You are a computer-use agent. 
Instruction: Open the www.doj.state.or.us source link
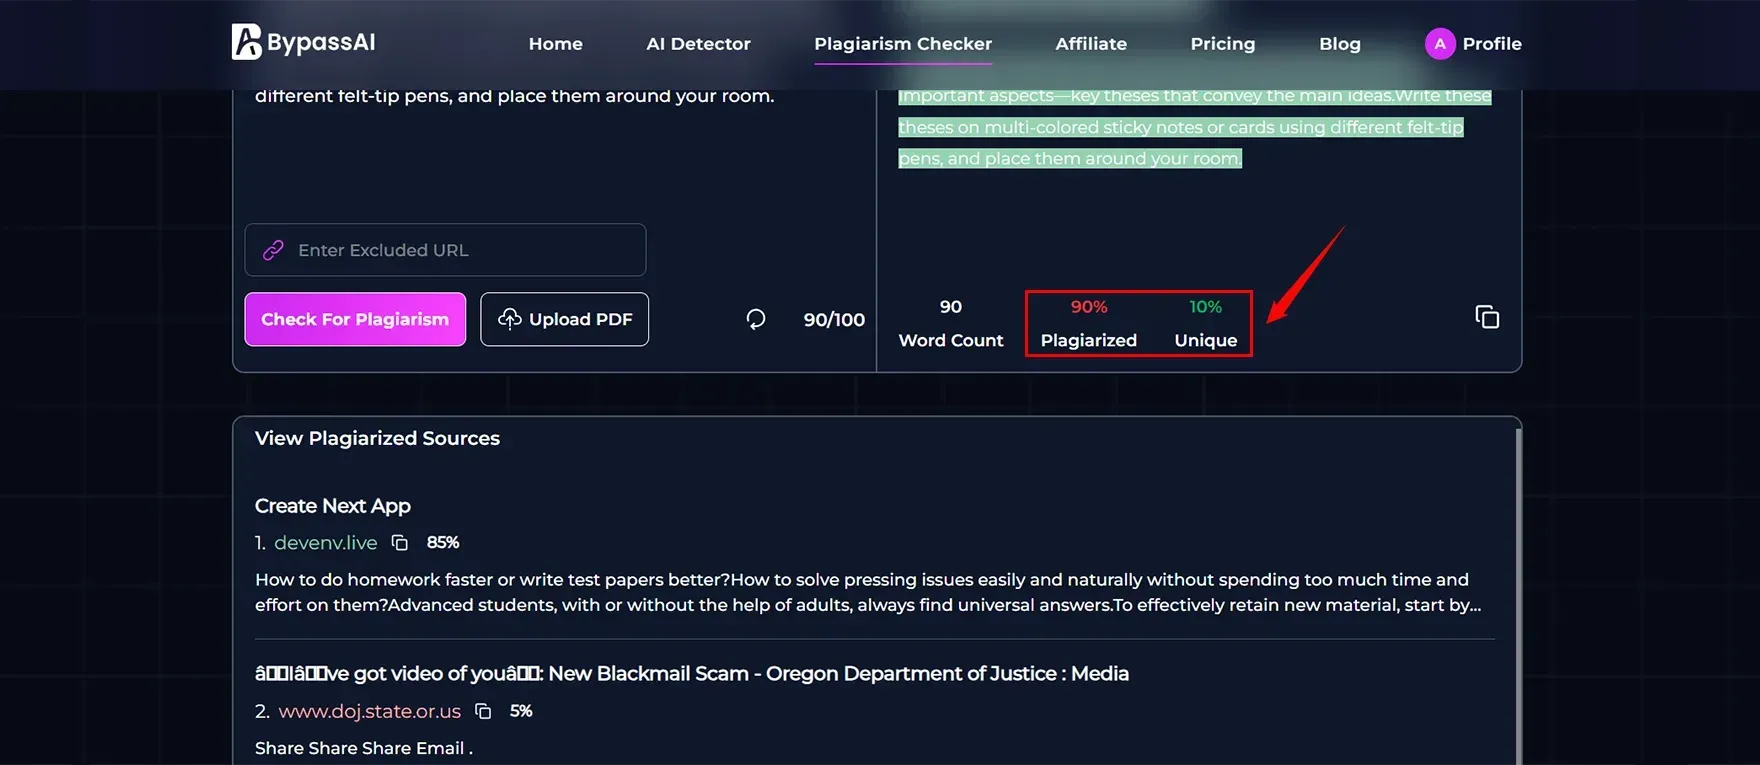pos(369,711)
